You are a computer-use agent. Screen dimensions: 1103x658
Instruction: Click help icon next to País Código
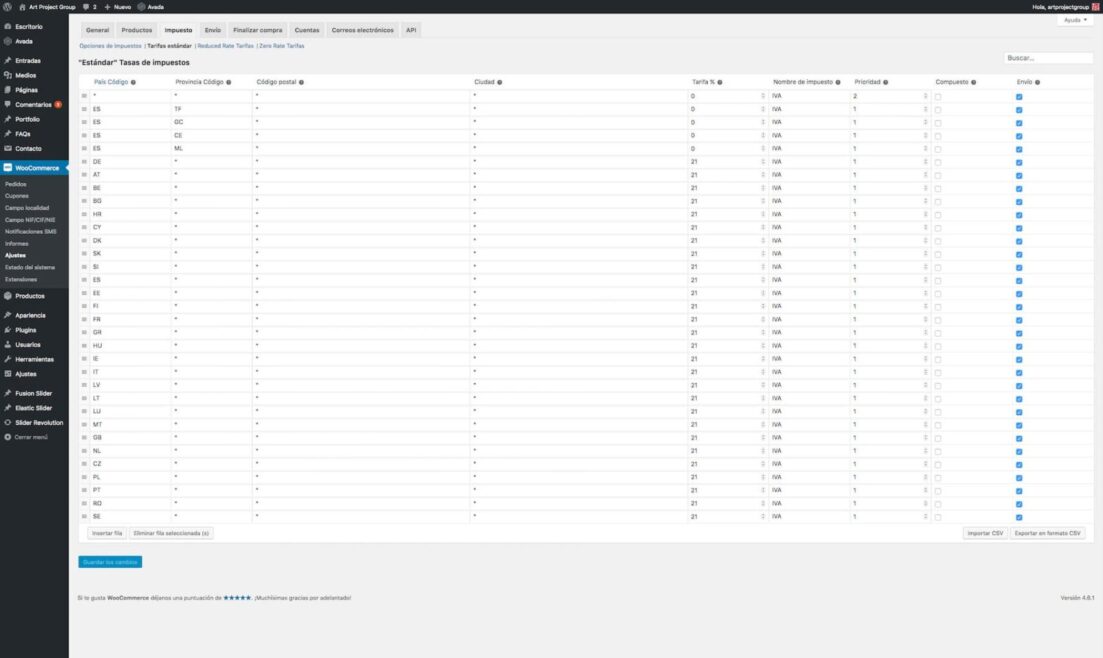pyautogui.click(x=134, y=82)
